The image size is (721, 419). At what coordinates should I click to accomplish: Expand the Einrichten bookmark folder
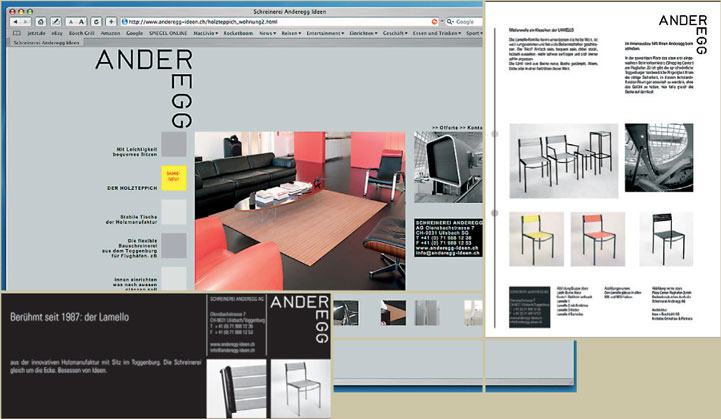tap(363, 33)
